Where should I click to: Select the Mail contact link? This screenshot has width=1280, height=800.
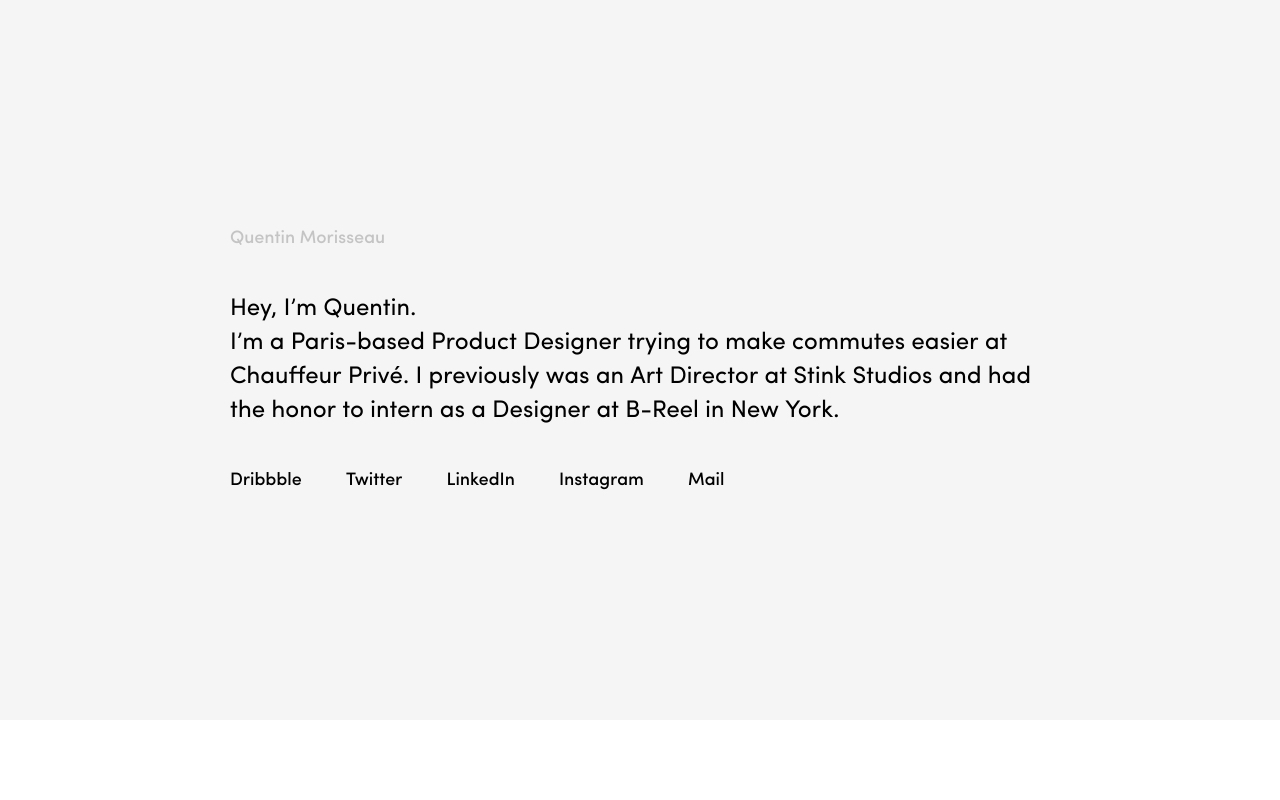click(x=706, y=479)
